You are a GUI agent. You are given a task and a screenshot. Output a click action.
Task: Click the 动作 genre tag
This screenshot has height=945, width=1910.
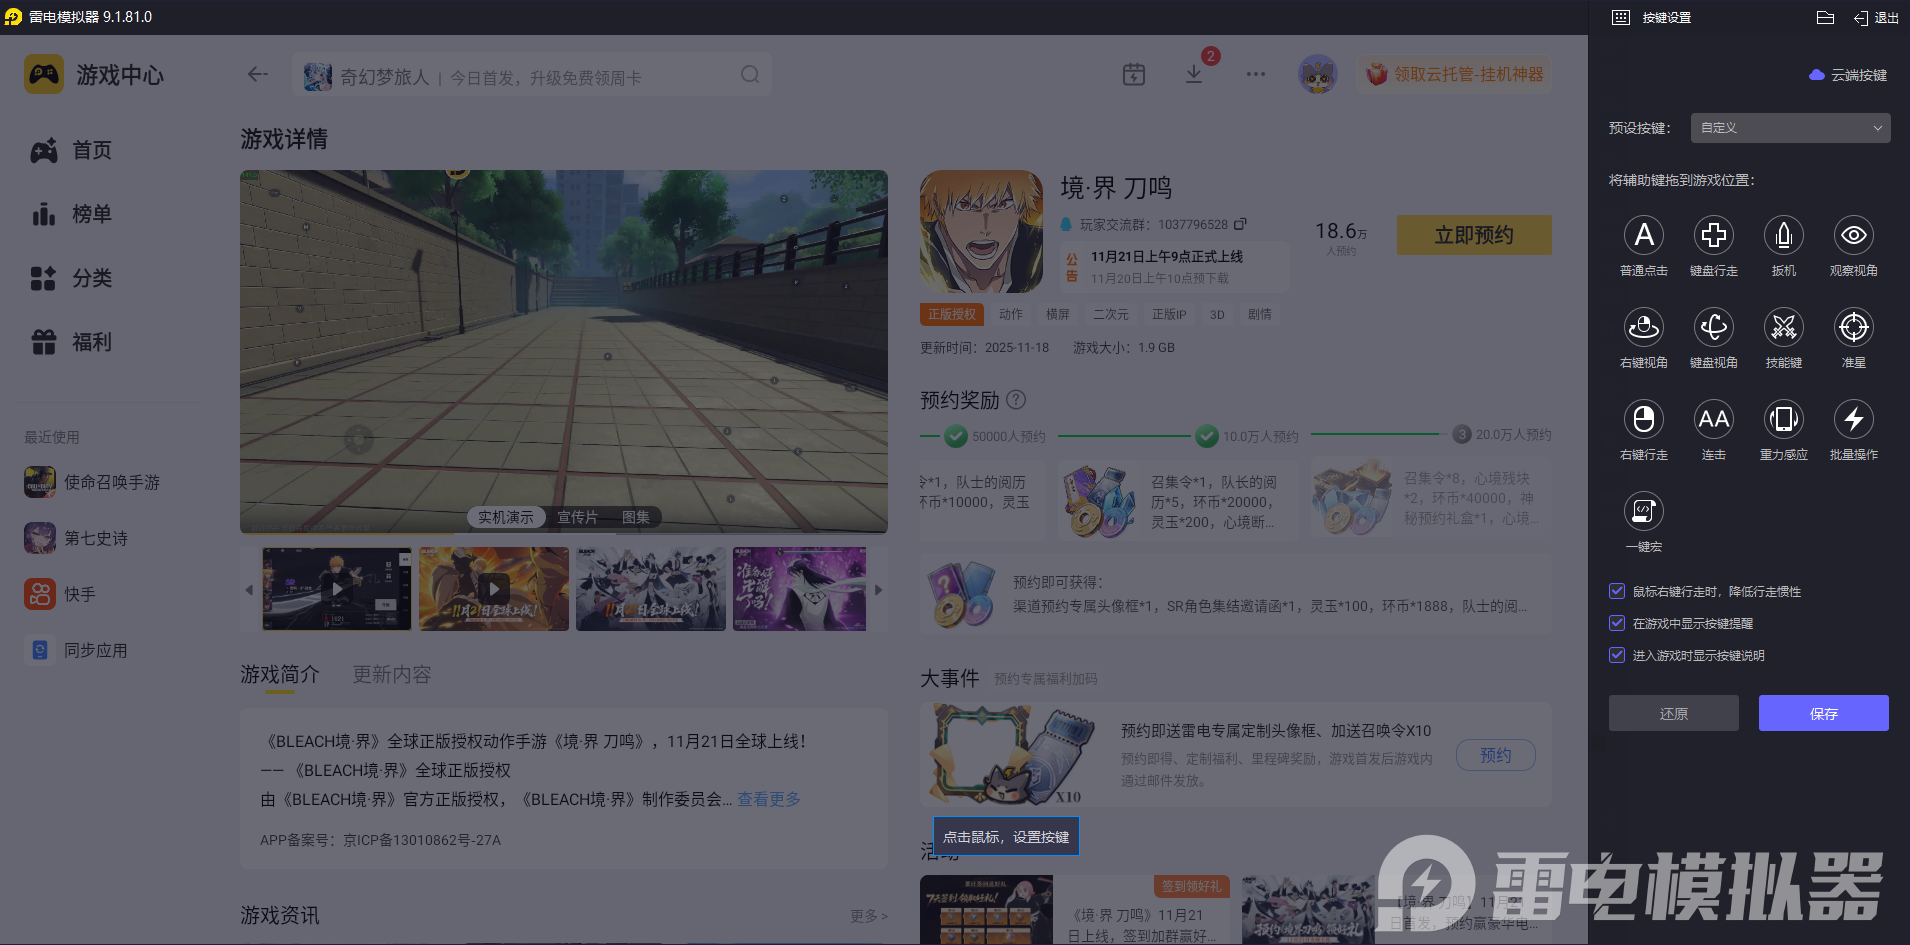click(1011, 314)
